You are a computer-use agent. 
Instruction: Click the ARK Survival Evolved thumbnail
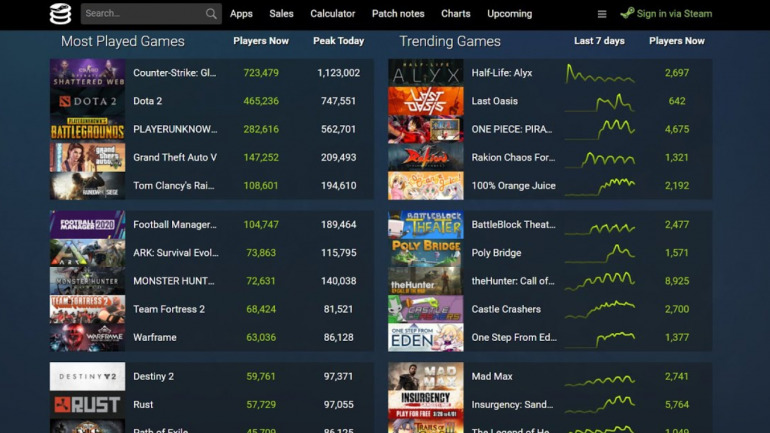tap(87, 253)
